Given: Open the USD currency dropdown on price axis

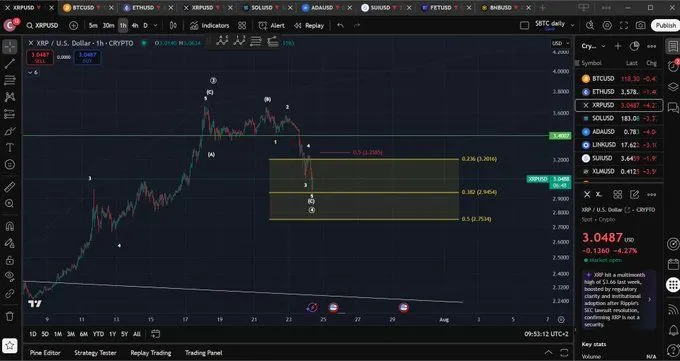Looking at the screenshot, I should (560, 43).
